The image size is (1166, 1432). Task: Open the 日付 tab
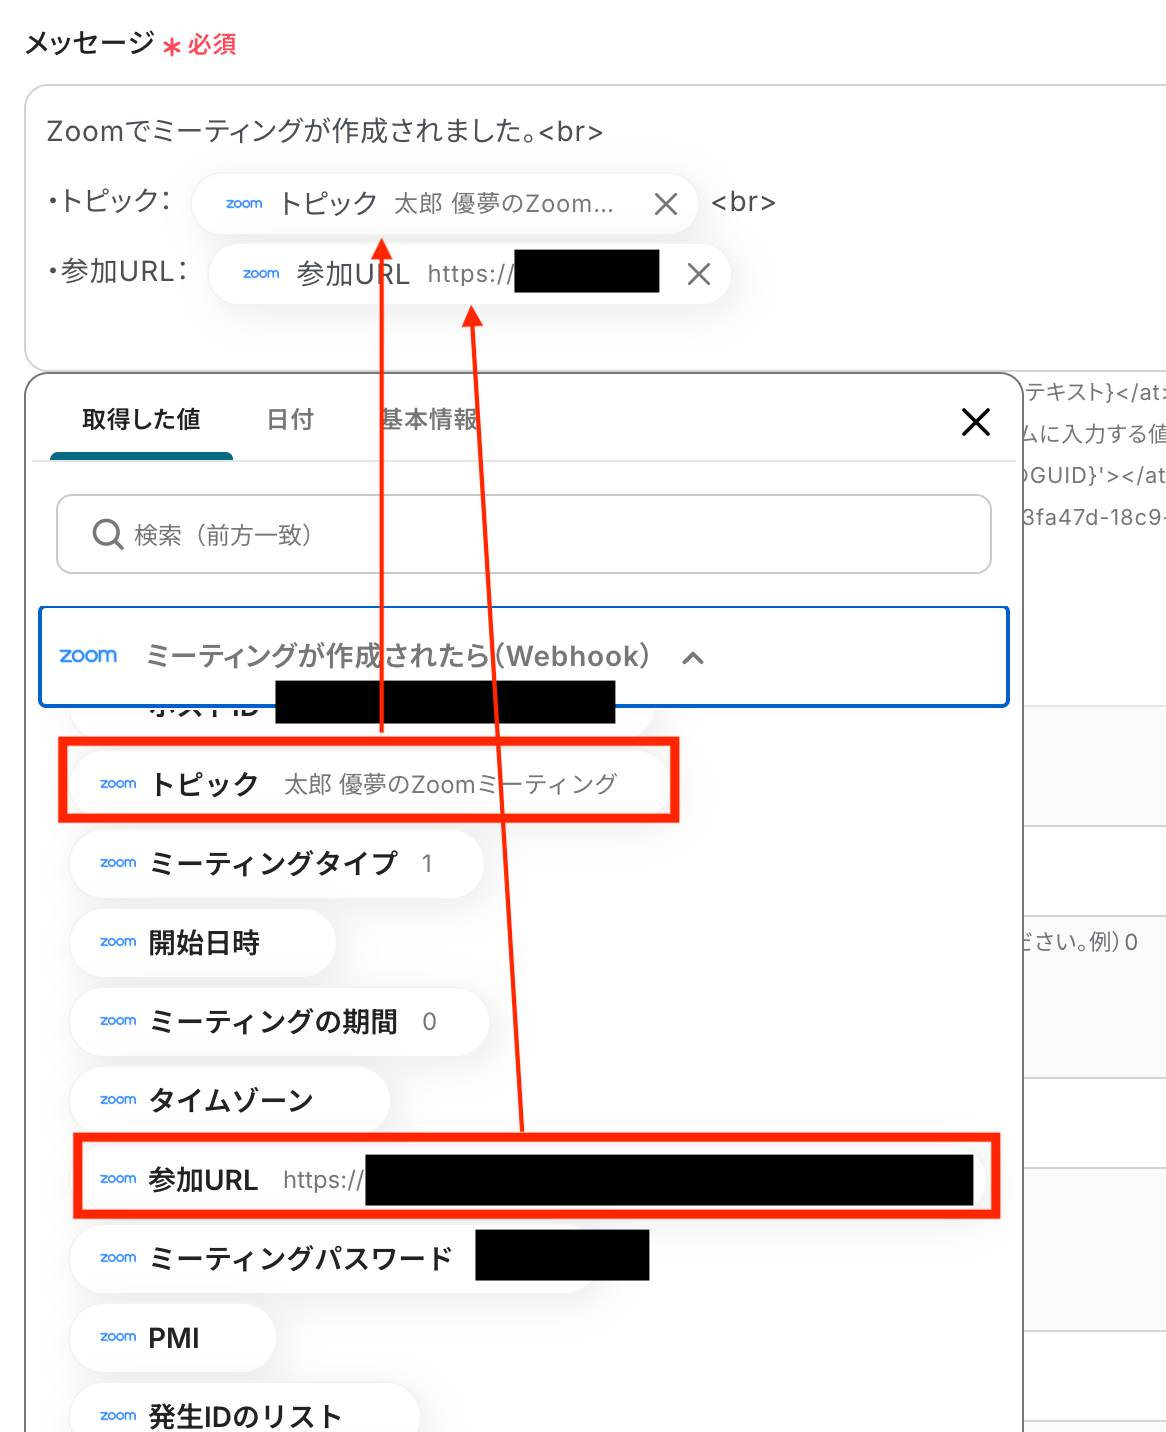coord(290,420)
